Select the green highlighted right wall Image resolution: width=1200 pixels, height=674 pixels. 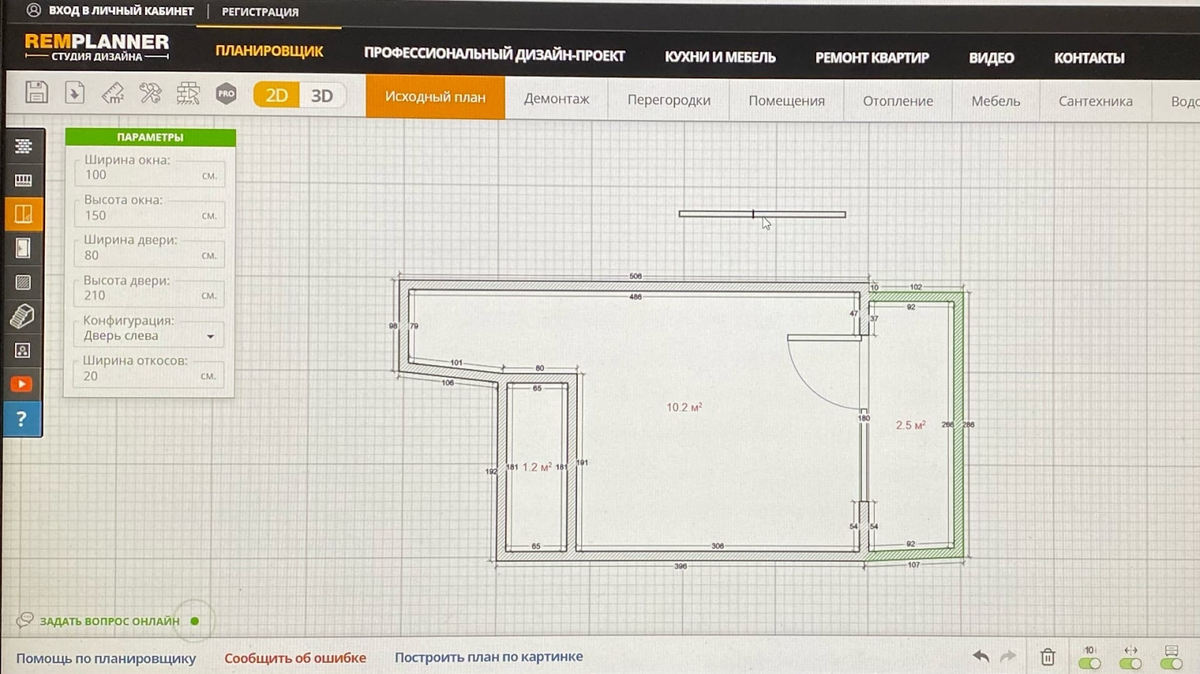click(958, 424)
